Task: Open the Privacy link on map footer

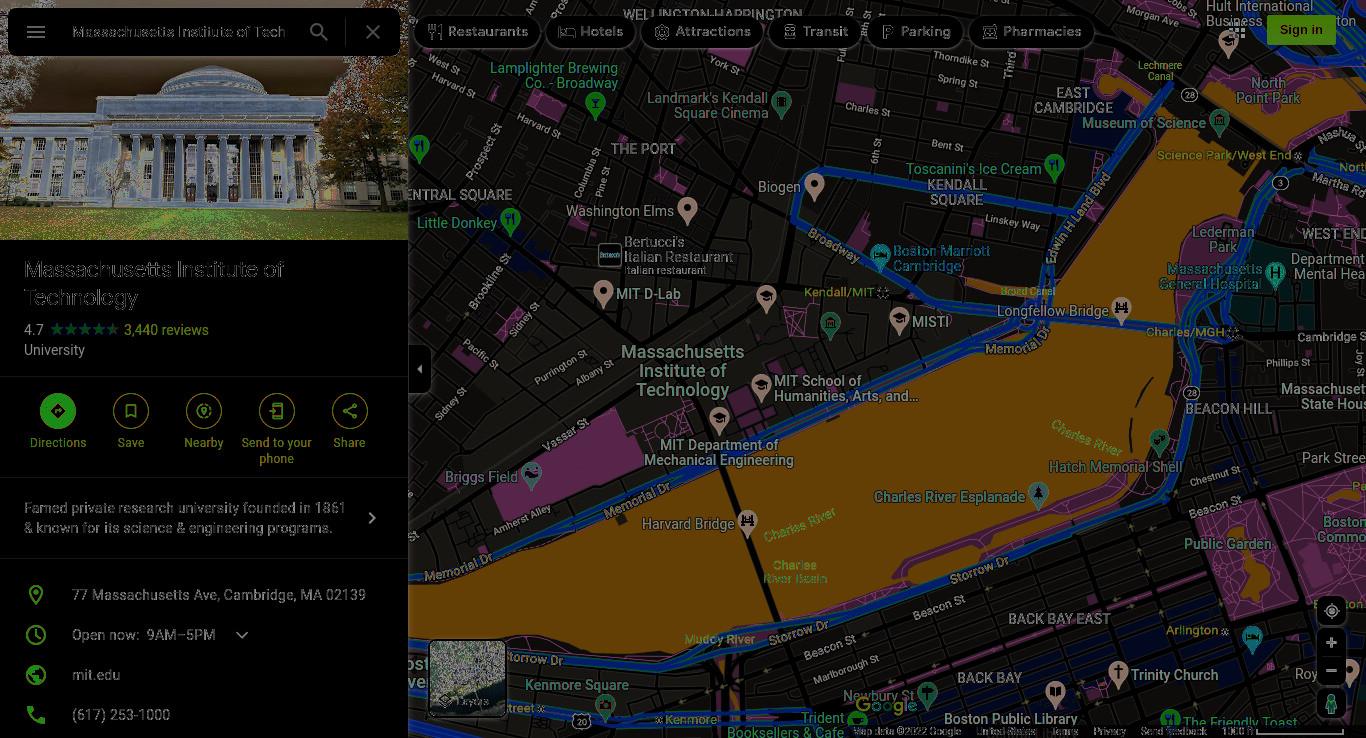Action: tap(1109, 731)
